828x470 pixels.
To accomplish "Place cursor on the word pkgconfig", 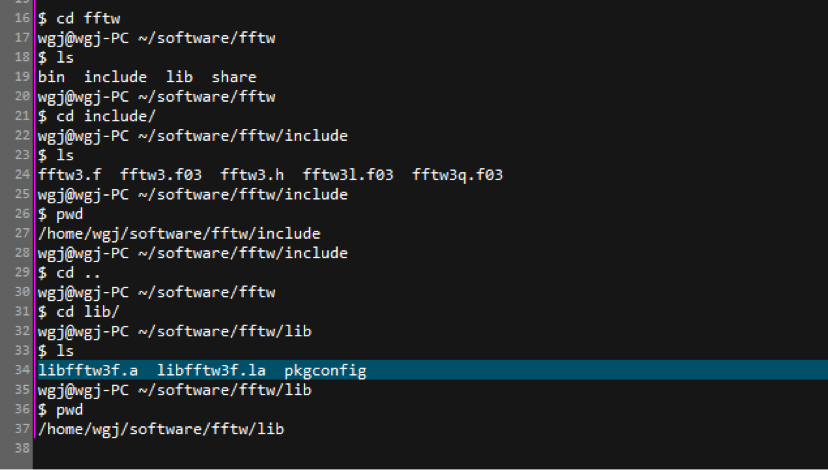I will coord(325,371).
